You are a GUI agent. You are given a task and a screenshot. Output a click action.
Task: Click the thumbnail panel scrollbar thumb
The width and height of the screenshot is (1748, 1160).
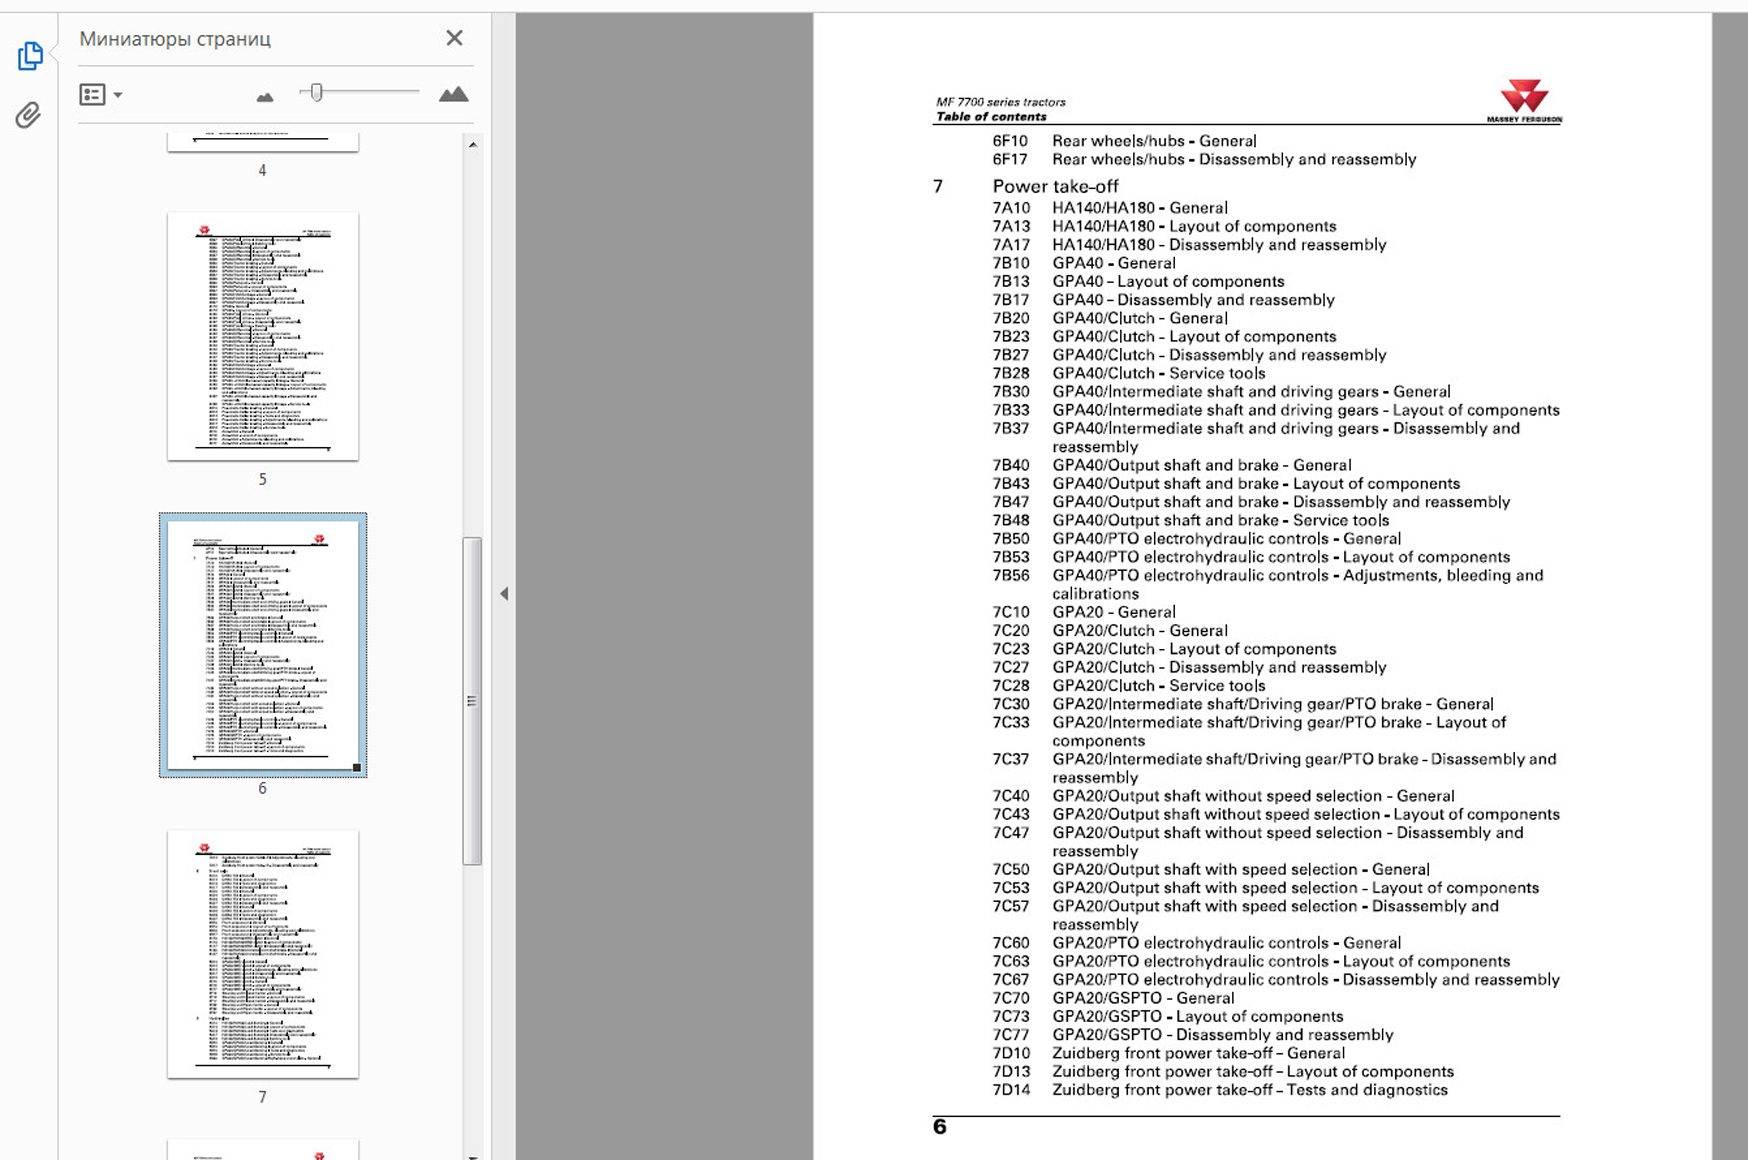click(472, 700)
